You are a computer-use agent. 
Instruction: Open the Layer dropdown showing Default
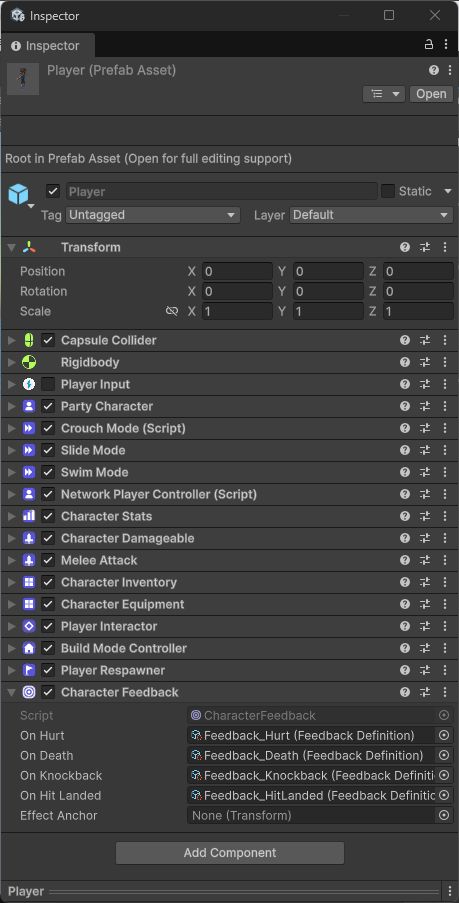click(371, 215)
